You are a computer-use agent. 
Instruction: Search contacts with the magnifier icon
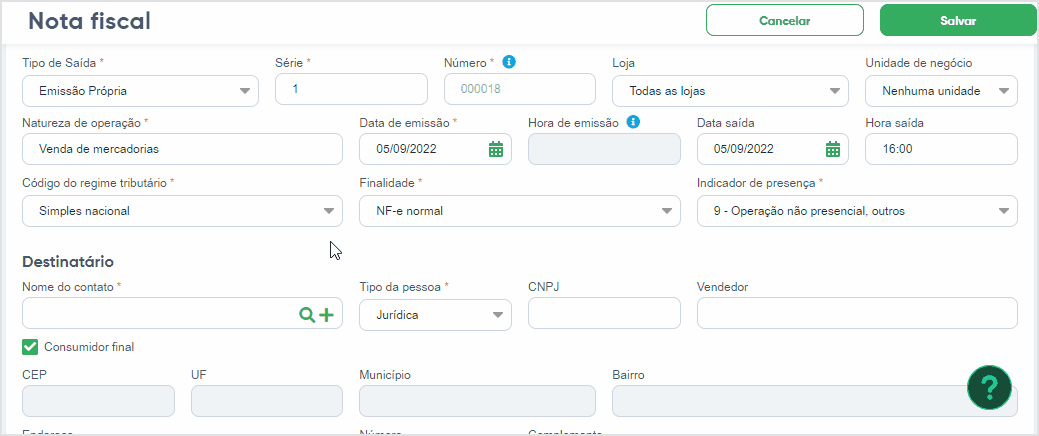click(x=307, y=315)
